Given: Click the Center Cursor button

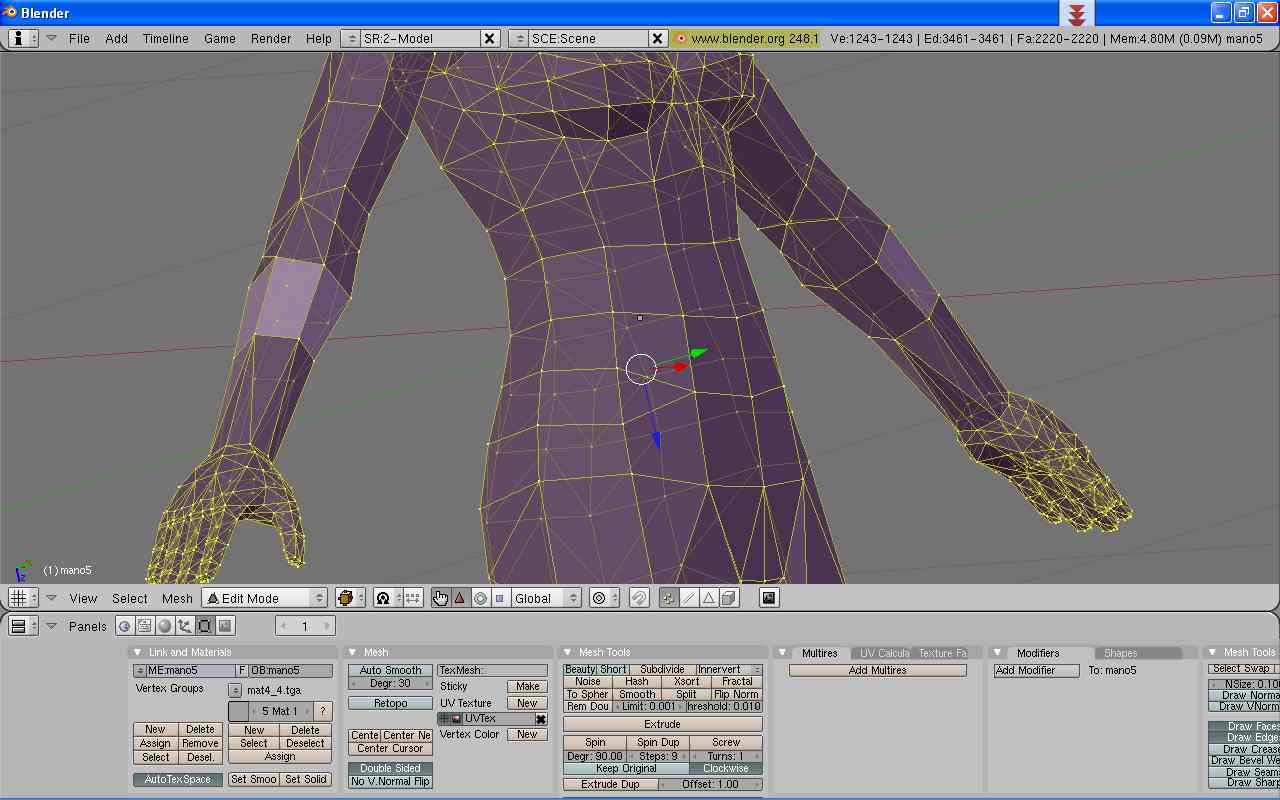Looking at the screenshot, I should click(x=390, y=748).
